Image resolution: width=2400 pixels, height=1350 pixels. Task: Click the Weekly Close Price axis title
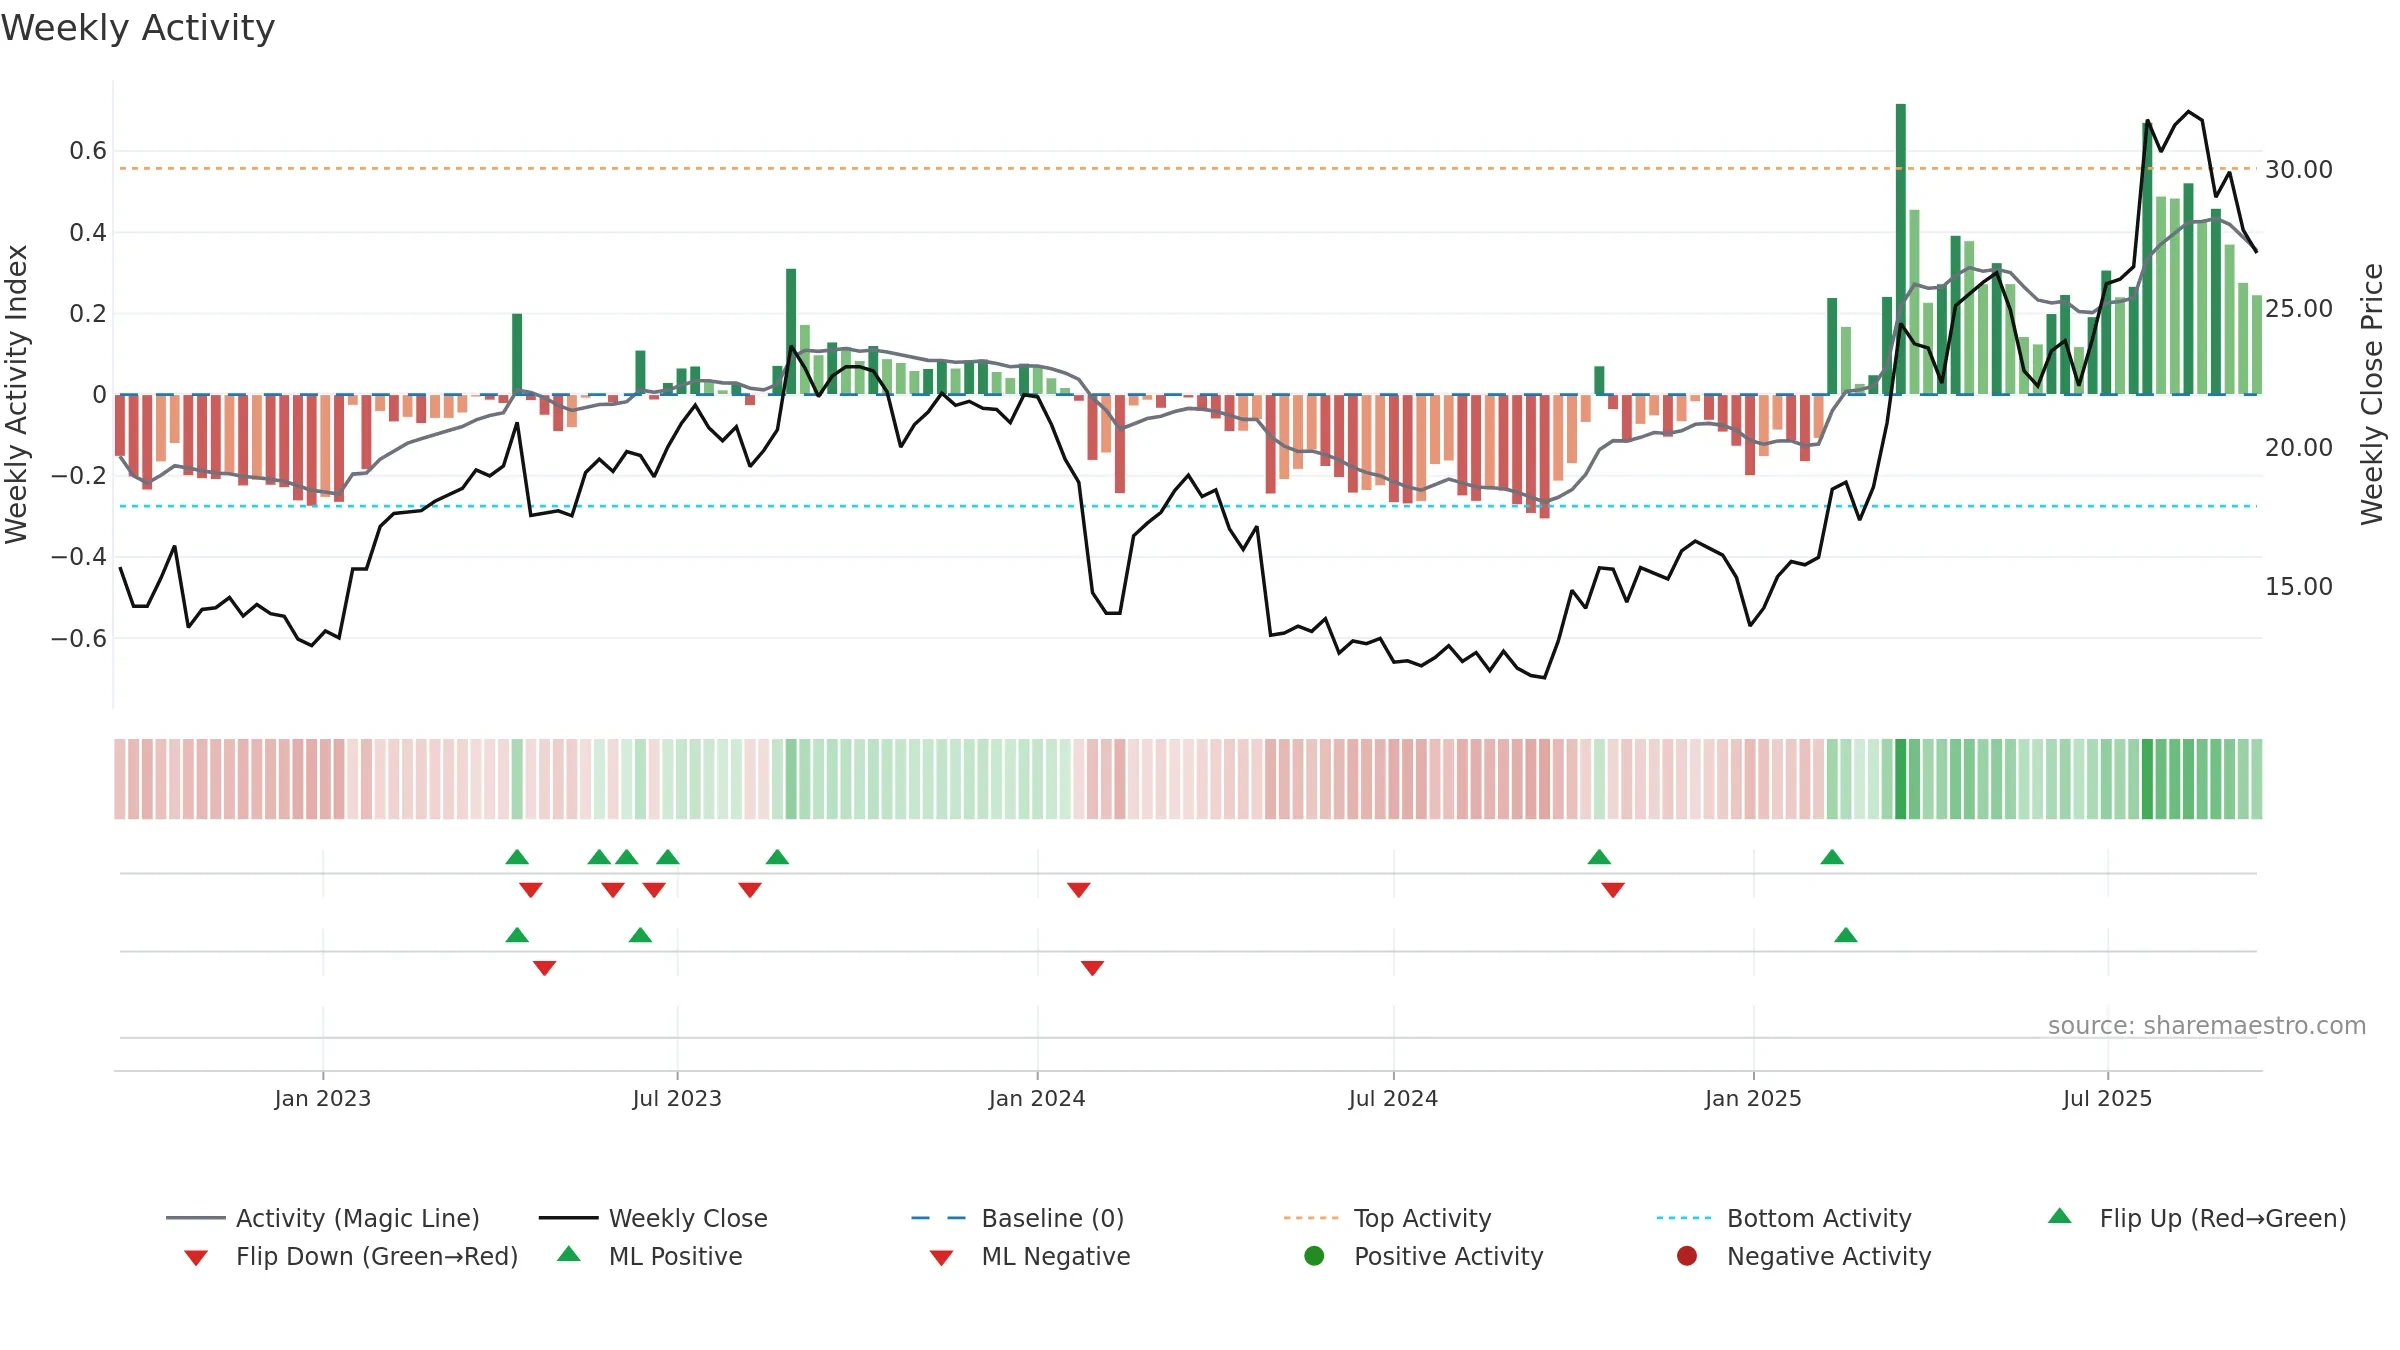[x=2372, y=394]
